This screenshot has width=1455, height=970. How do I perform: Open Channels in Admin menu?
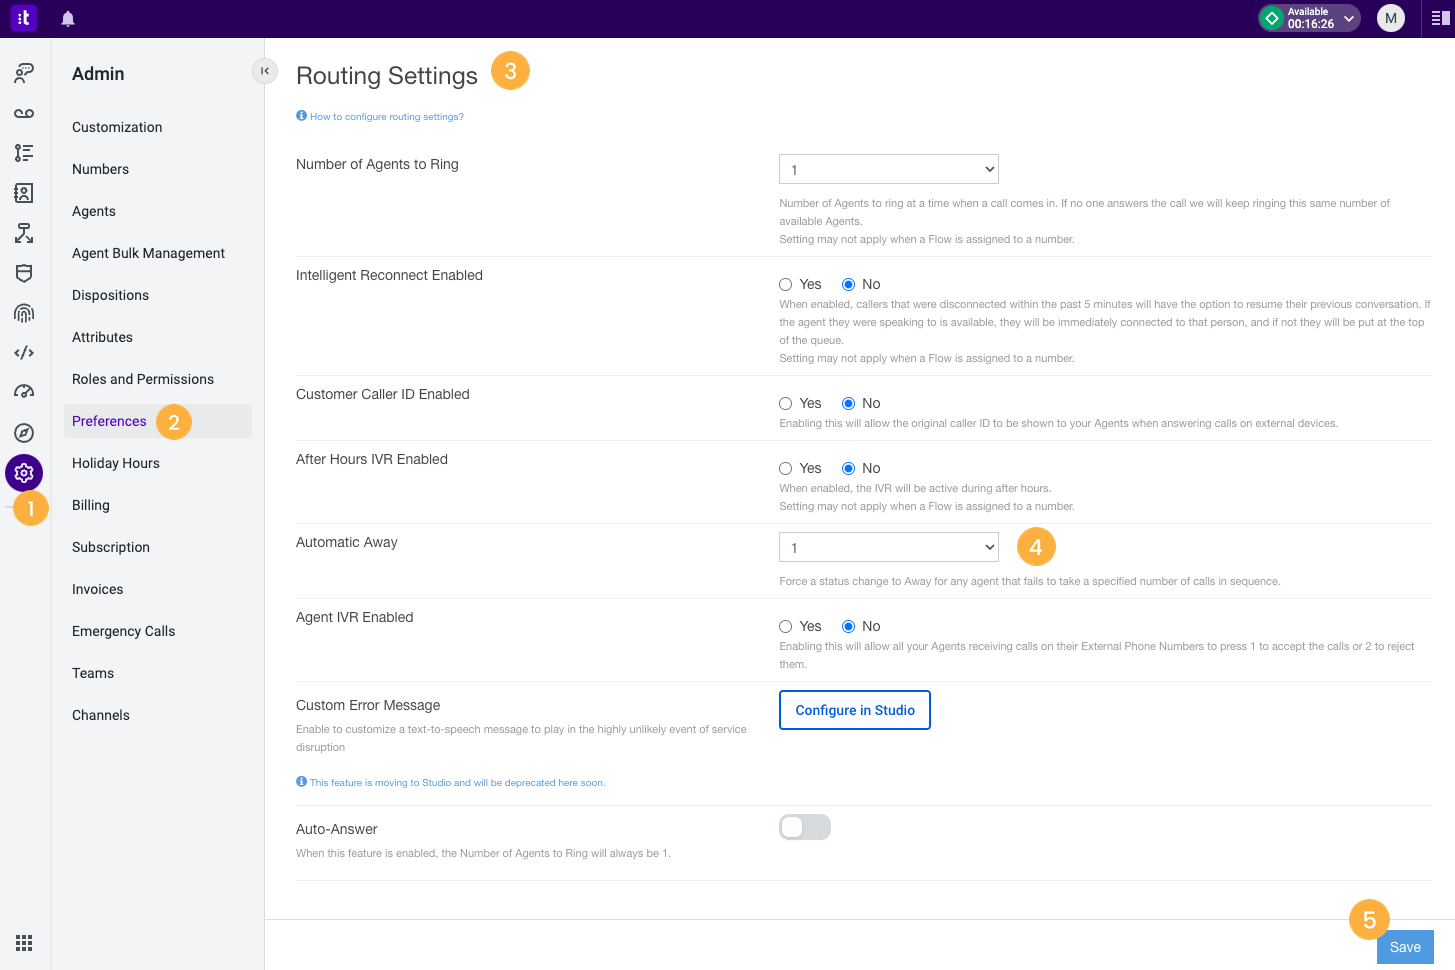click(101, 715)
